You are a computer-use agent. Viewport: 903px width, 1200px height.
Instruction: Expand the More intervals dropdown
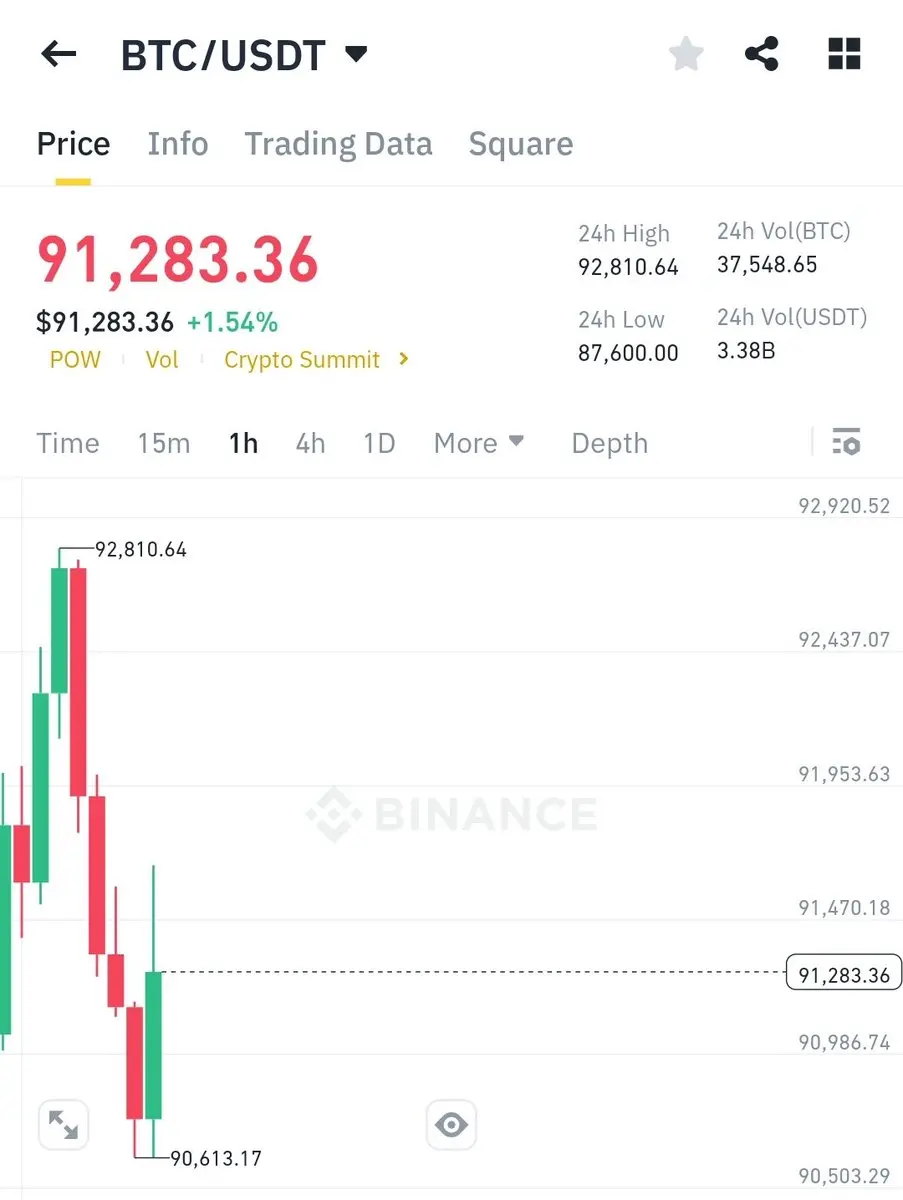coord(479,443)
